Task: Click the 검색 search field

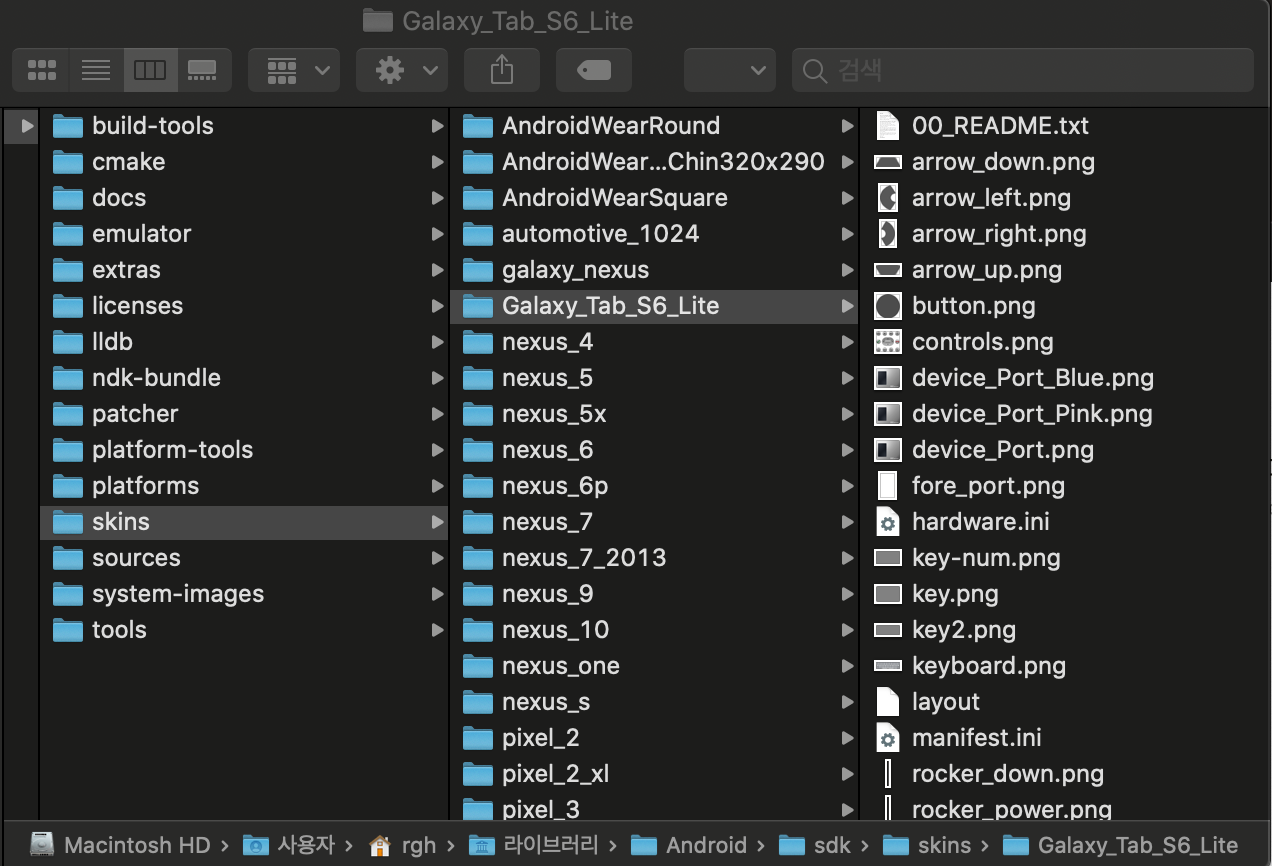Action: coord(1023,70)
